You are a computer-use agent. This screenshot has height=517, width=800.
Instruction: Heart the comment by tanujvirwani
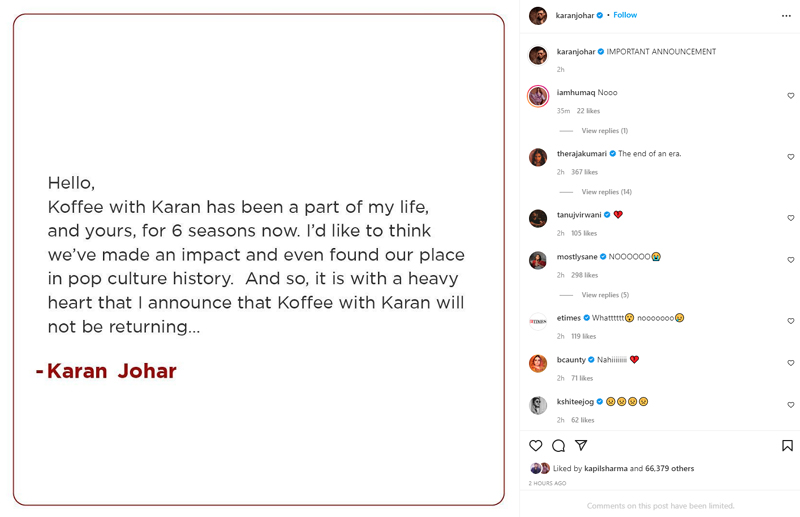click(x=791, y=218)
